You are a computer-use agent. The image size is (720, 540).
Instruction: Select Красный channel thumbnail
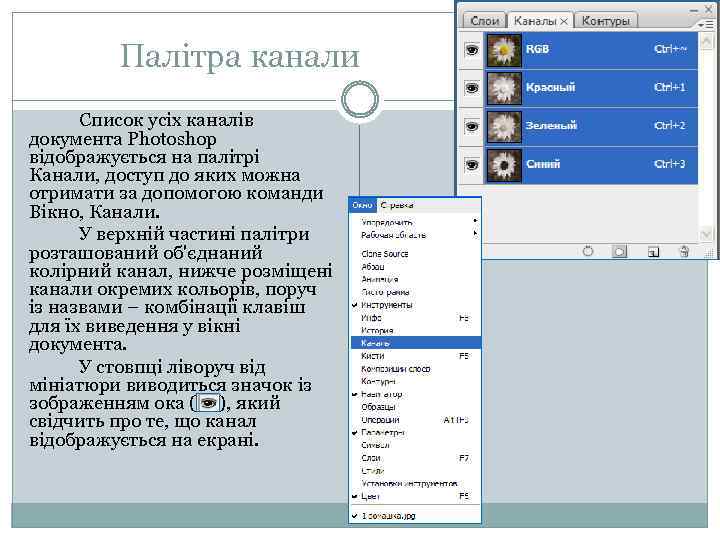click(x=504, y=88)
